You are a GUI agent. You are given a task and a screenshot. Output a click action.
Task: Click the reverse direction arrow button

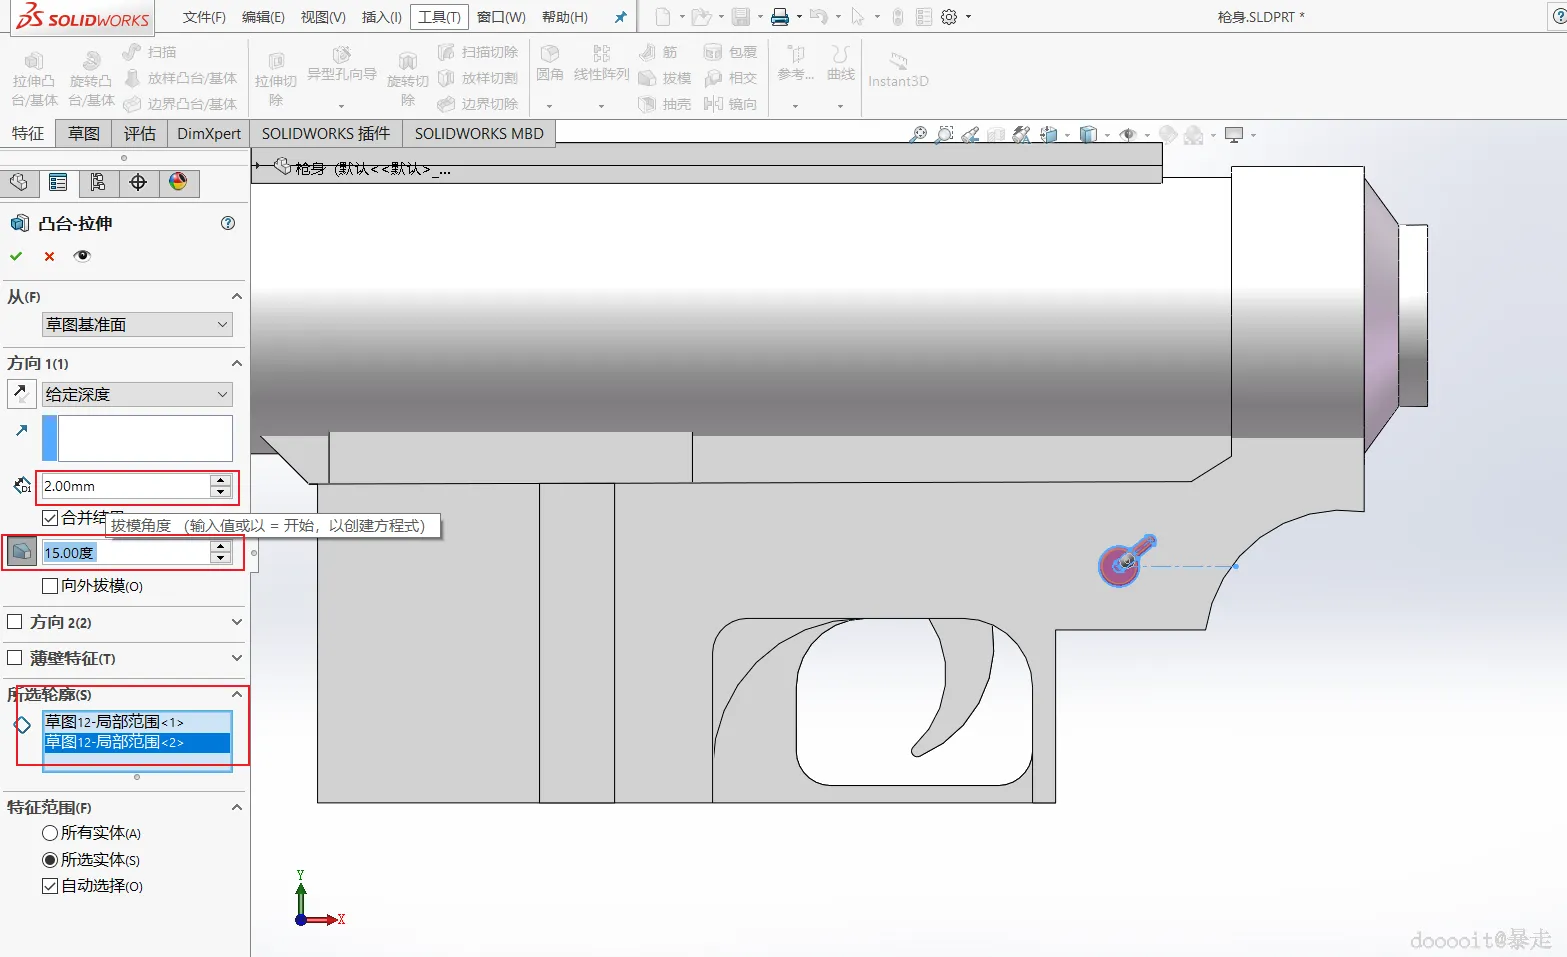point(22,394)
